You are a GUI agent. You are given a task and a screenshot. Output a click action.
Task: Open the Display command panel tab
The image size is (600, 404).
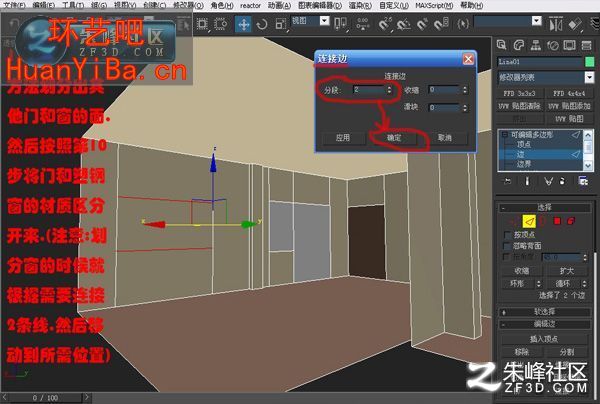570,45
